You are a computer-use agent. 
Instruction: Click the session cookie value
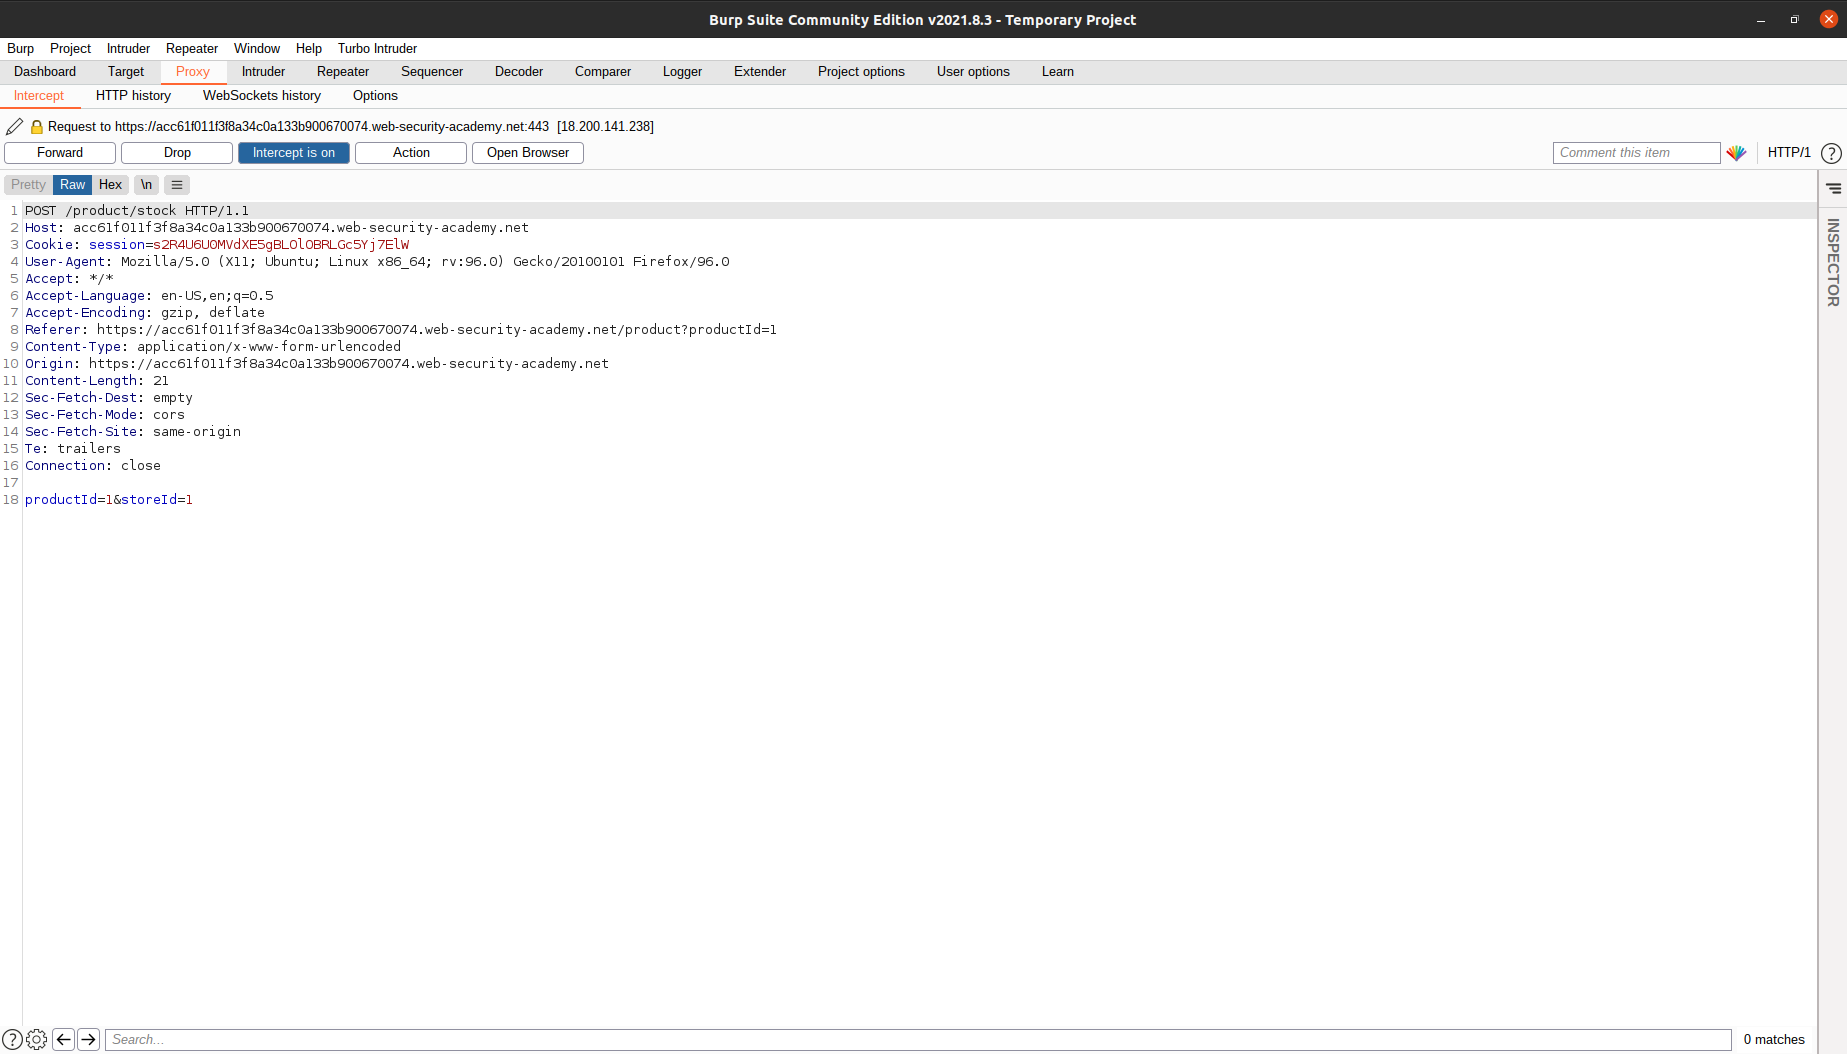[281, 245]
